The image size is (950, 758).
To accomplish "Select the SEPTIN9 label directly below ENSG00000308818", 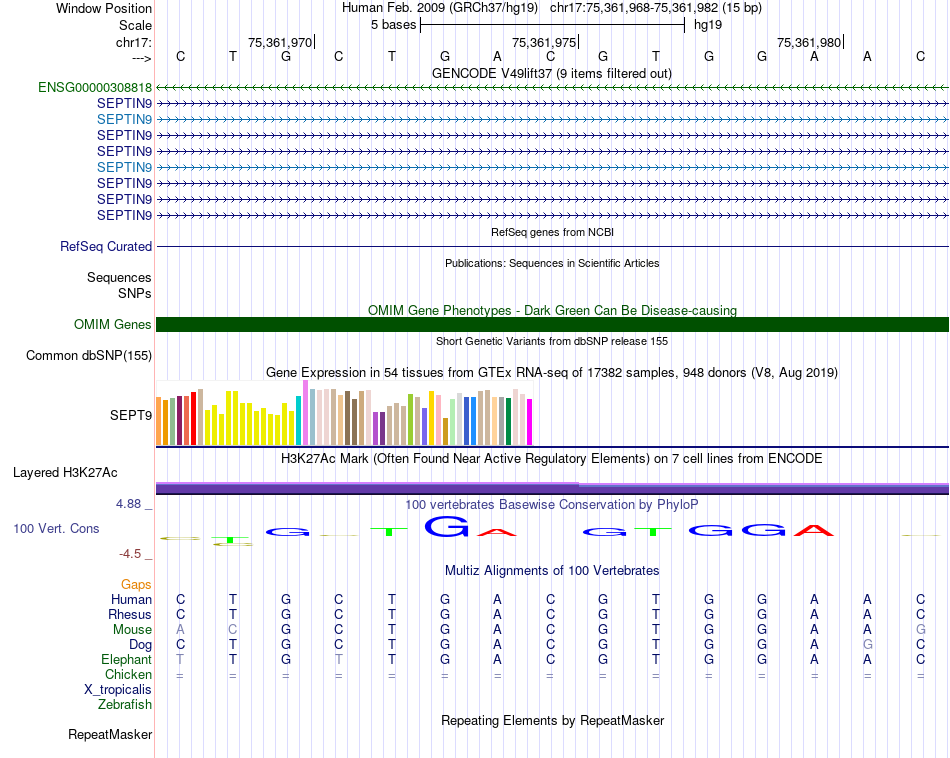I will tap(124, 104).
